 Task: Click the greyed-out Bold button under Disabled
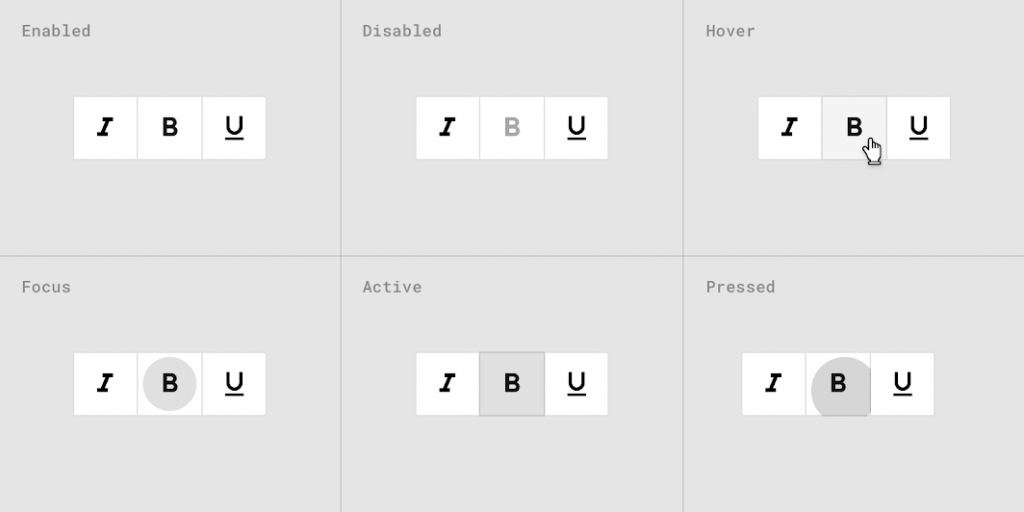[512, 127]
